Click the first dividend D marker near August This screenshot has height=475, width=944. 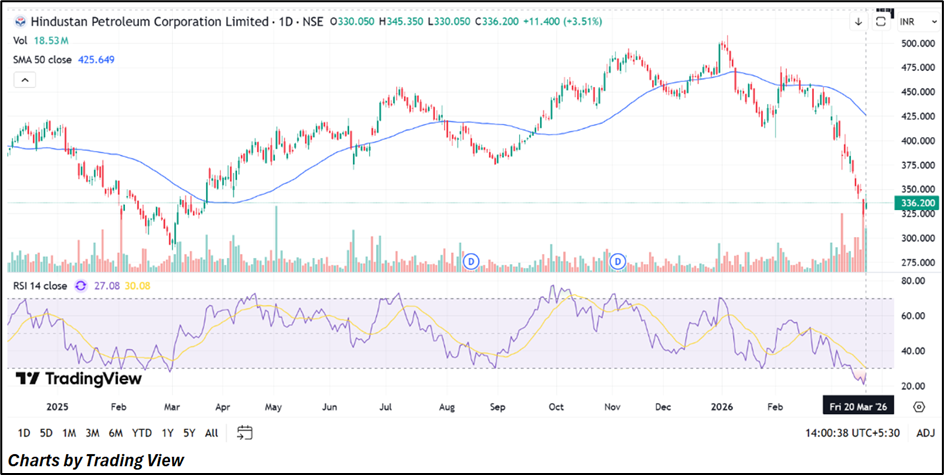[471, 262]
